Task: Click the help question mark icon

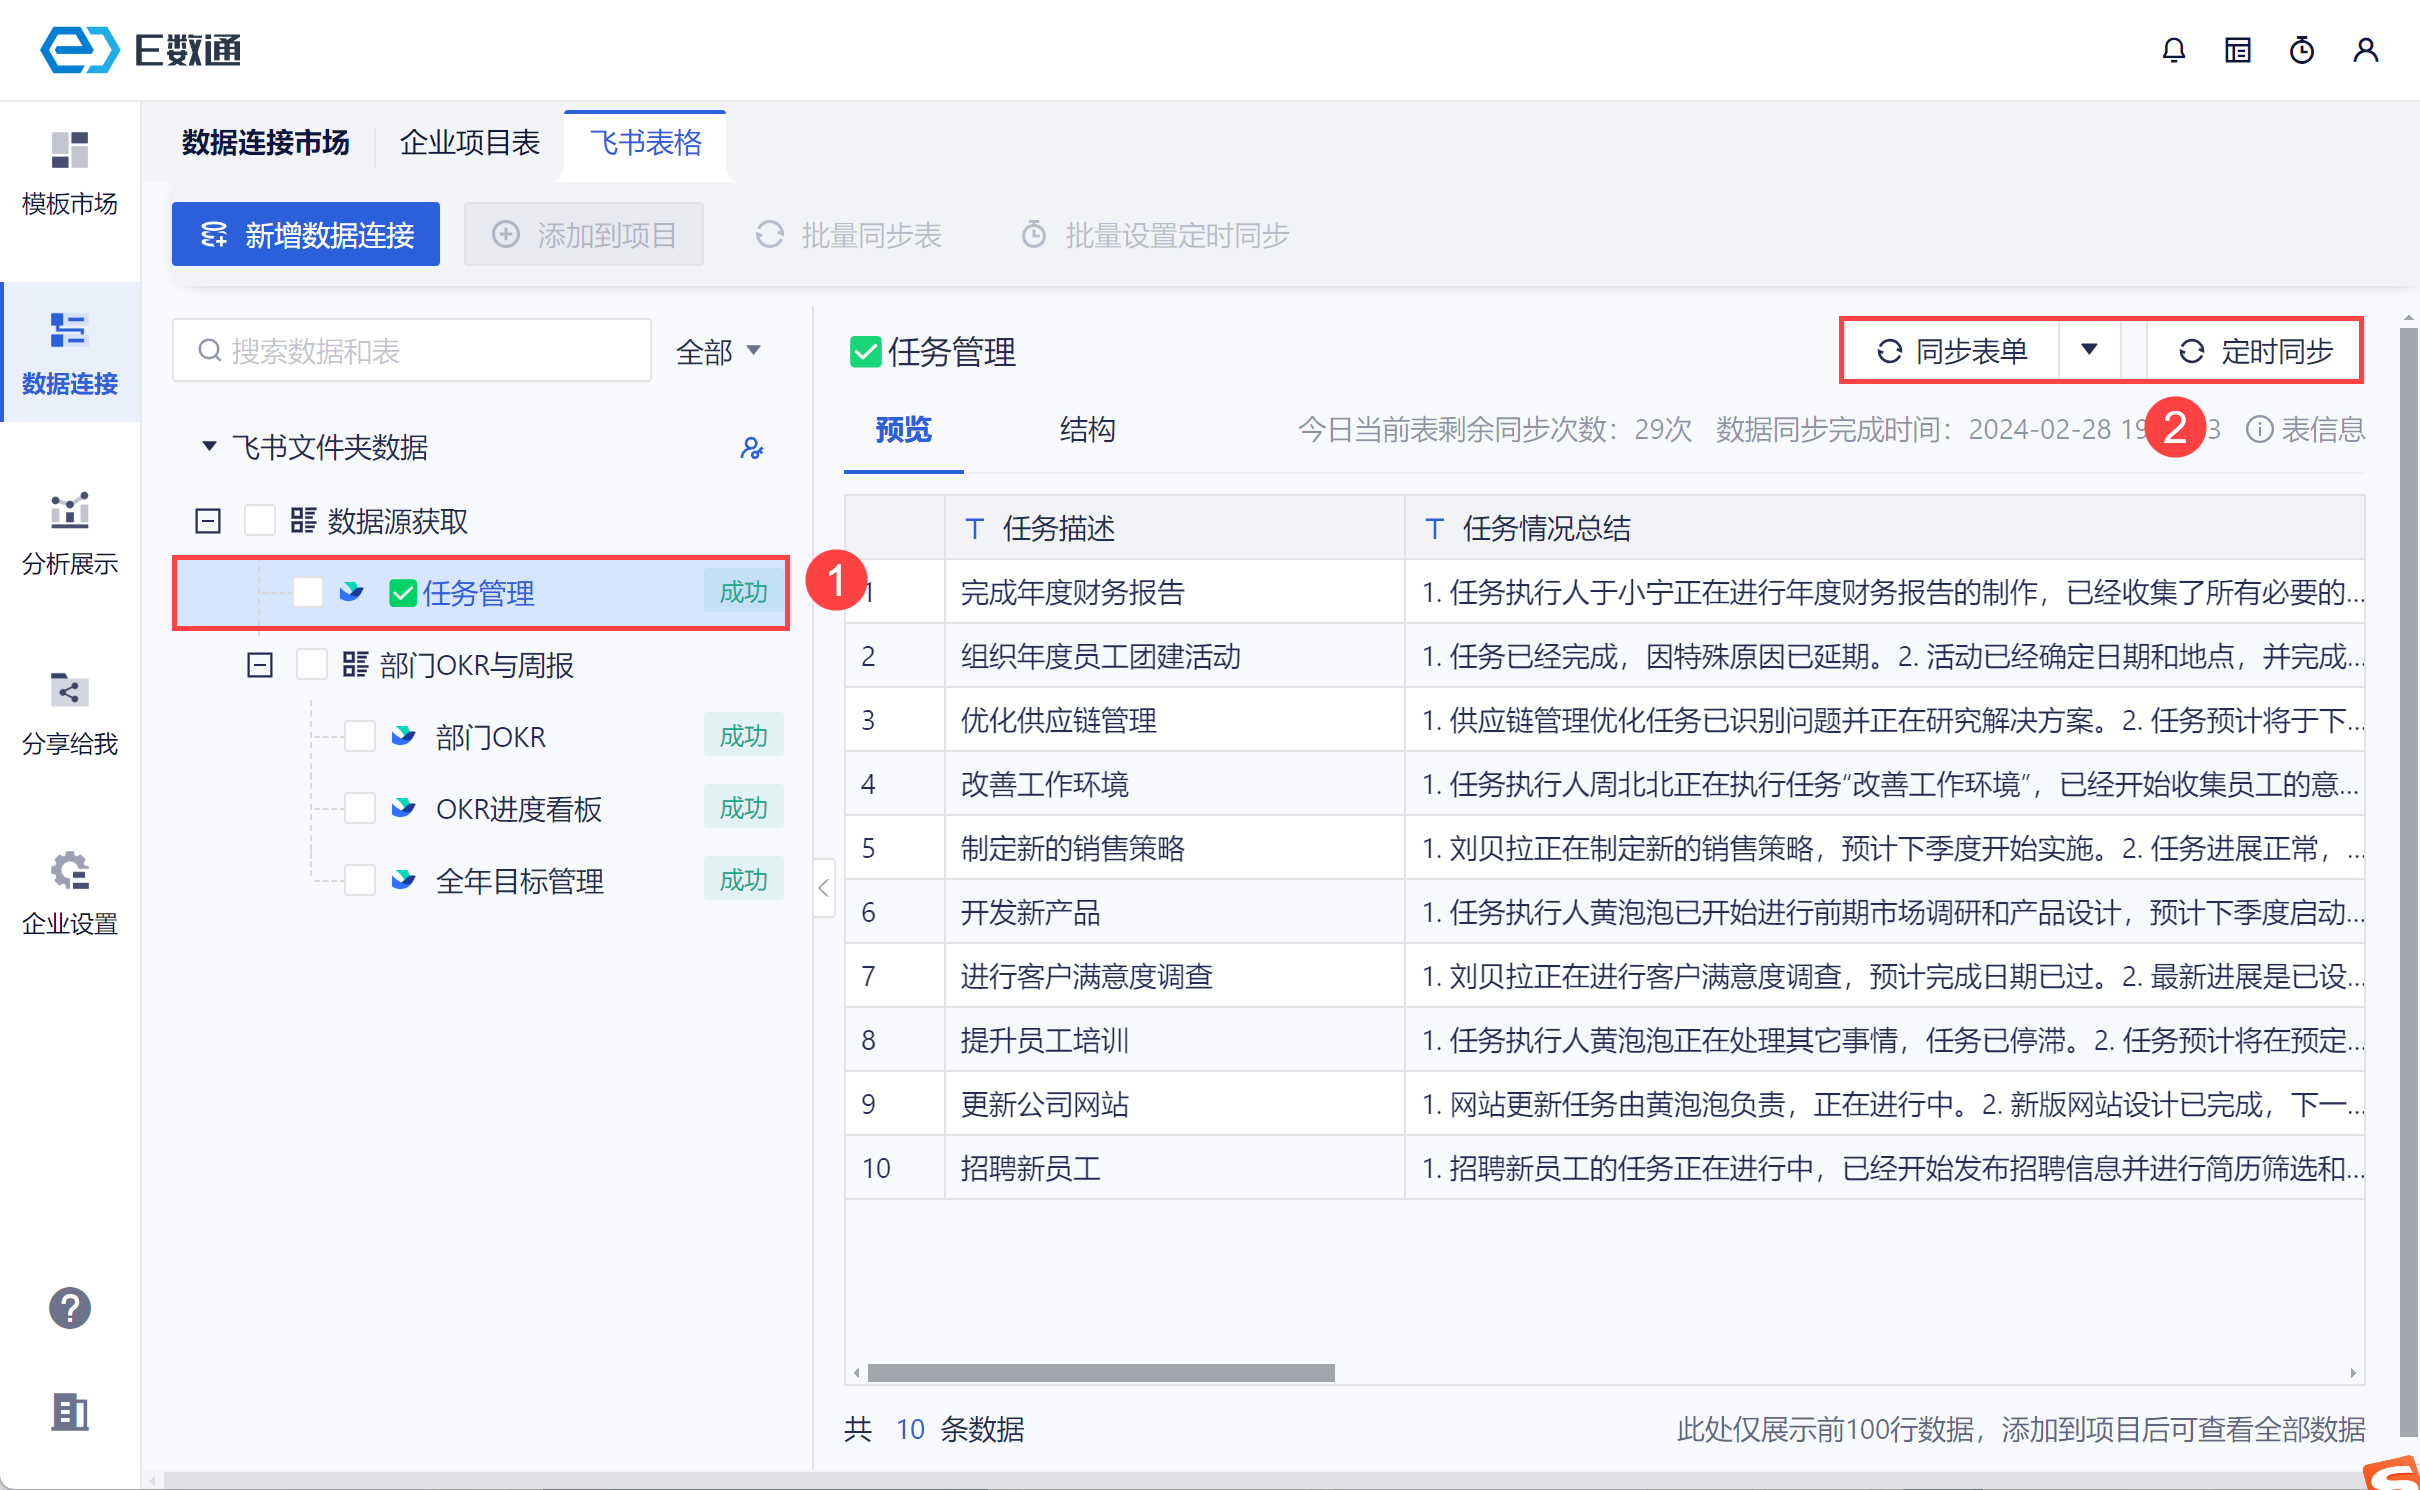Action: point(69,1307)
